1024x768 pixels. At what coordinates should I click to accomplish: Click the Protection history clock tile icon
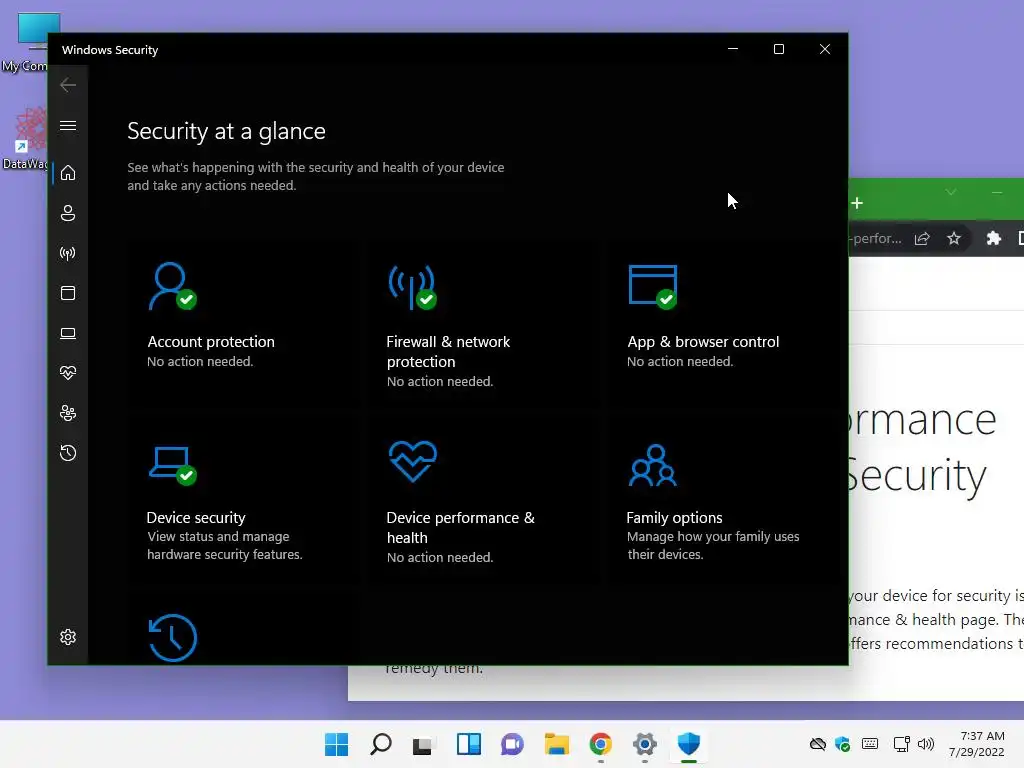point(172,638)
